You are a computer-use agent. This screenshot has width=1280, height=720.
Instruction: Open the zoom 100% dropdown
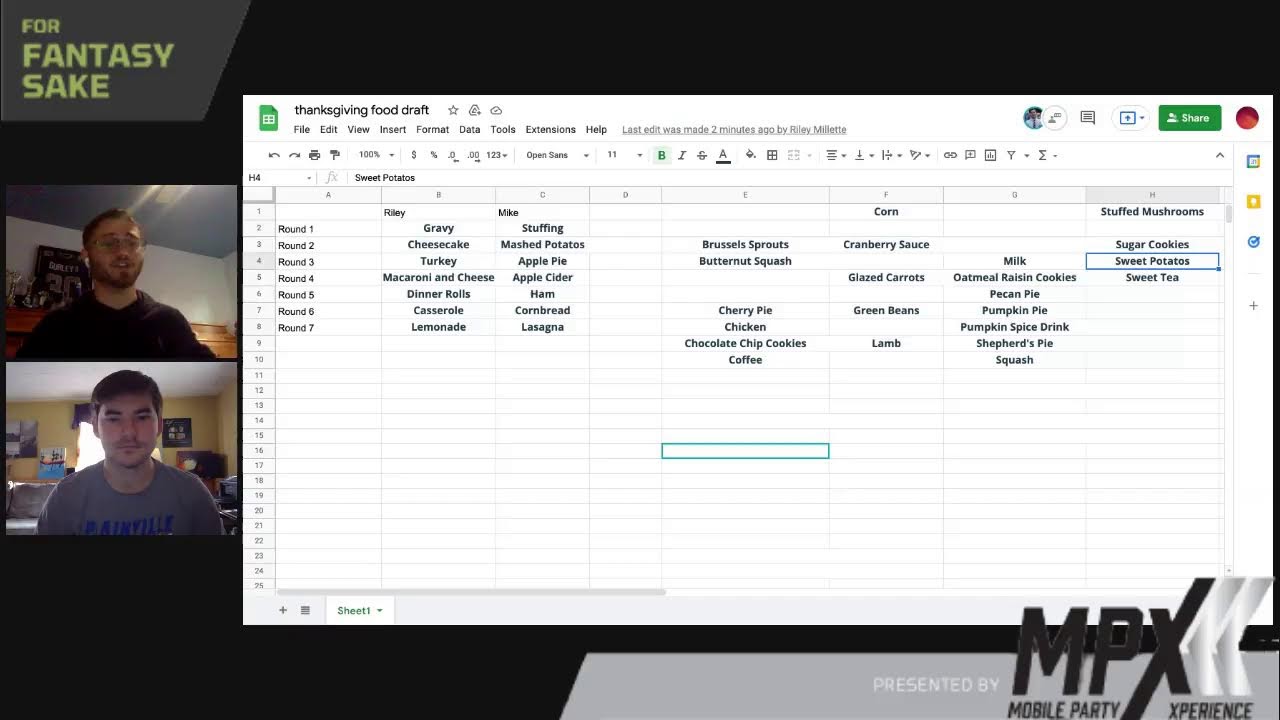tap(377, 155)
